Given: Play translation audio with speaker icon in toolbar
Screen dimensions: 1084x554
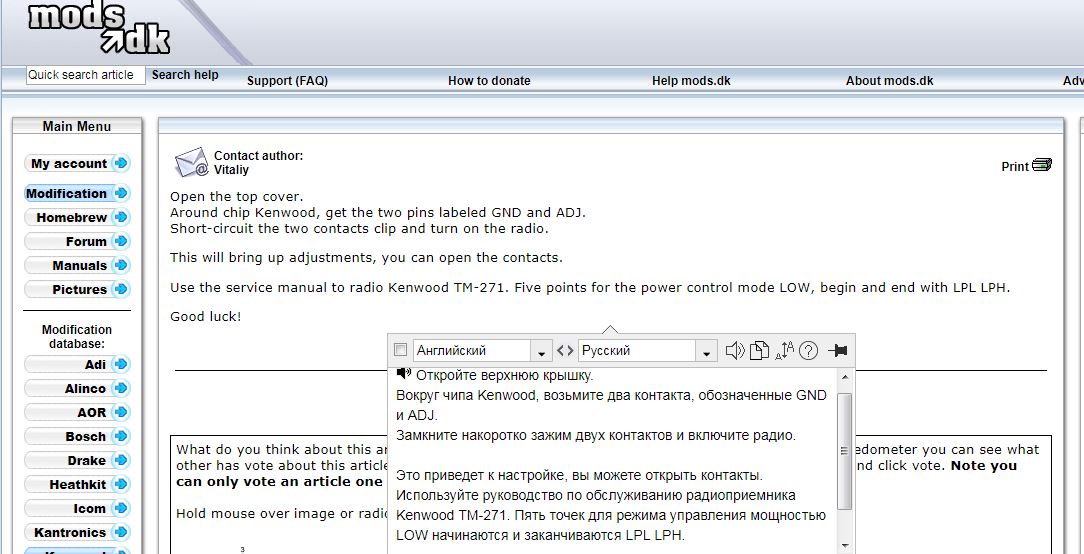Looking at the screenshot, I should click(x=734, y=351).
